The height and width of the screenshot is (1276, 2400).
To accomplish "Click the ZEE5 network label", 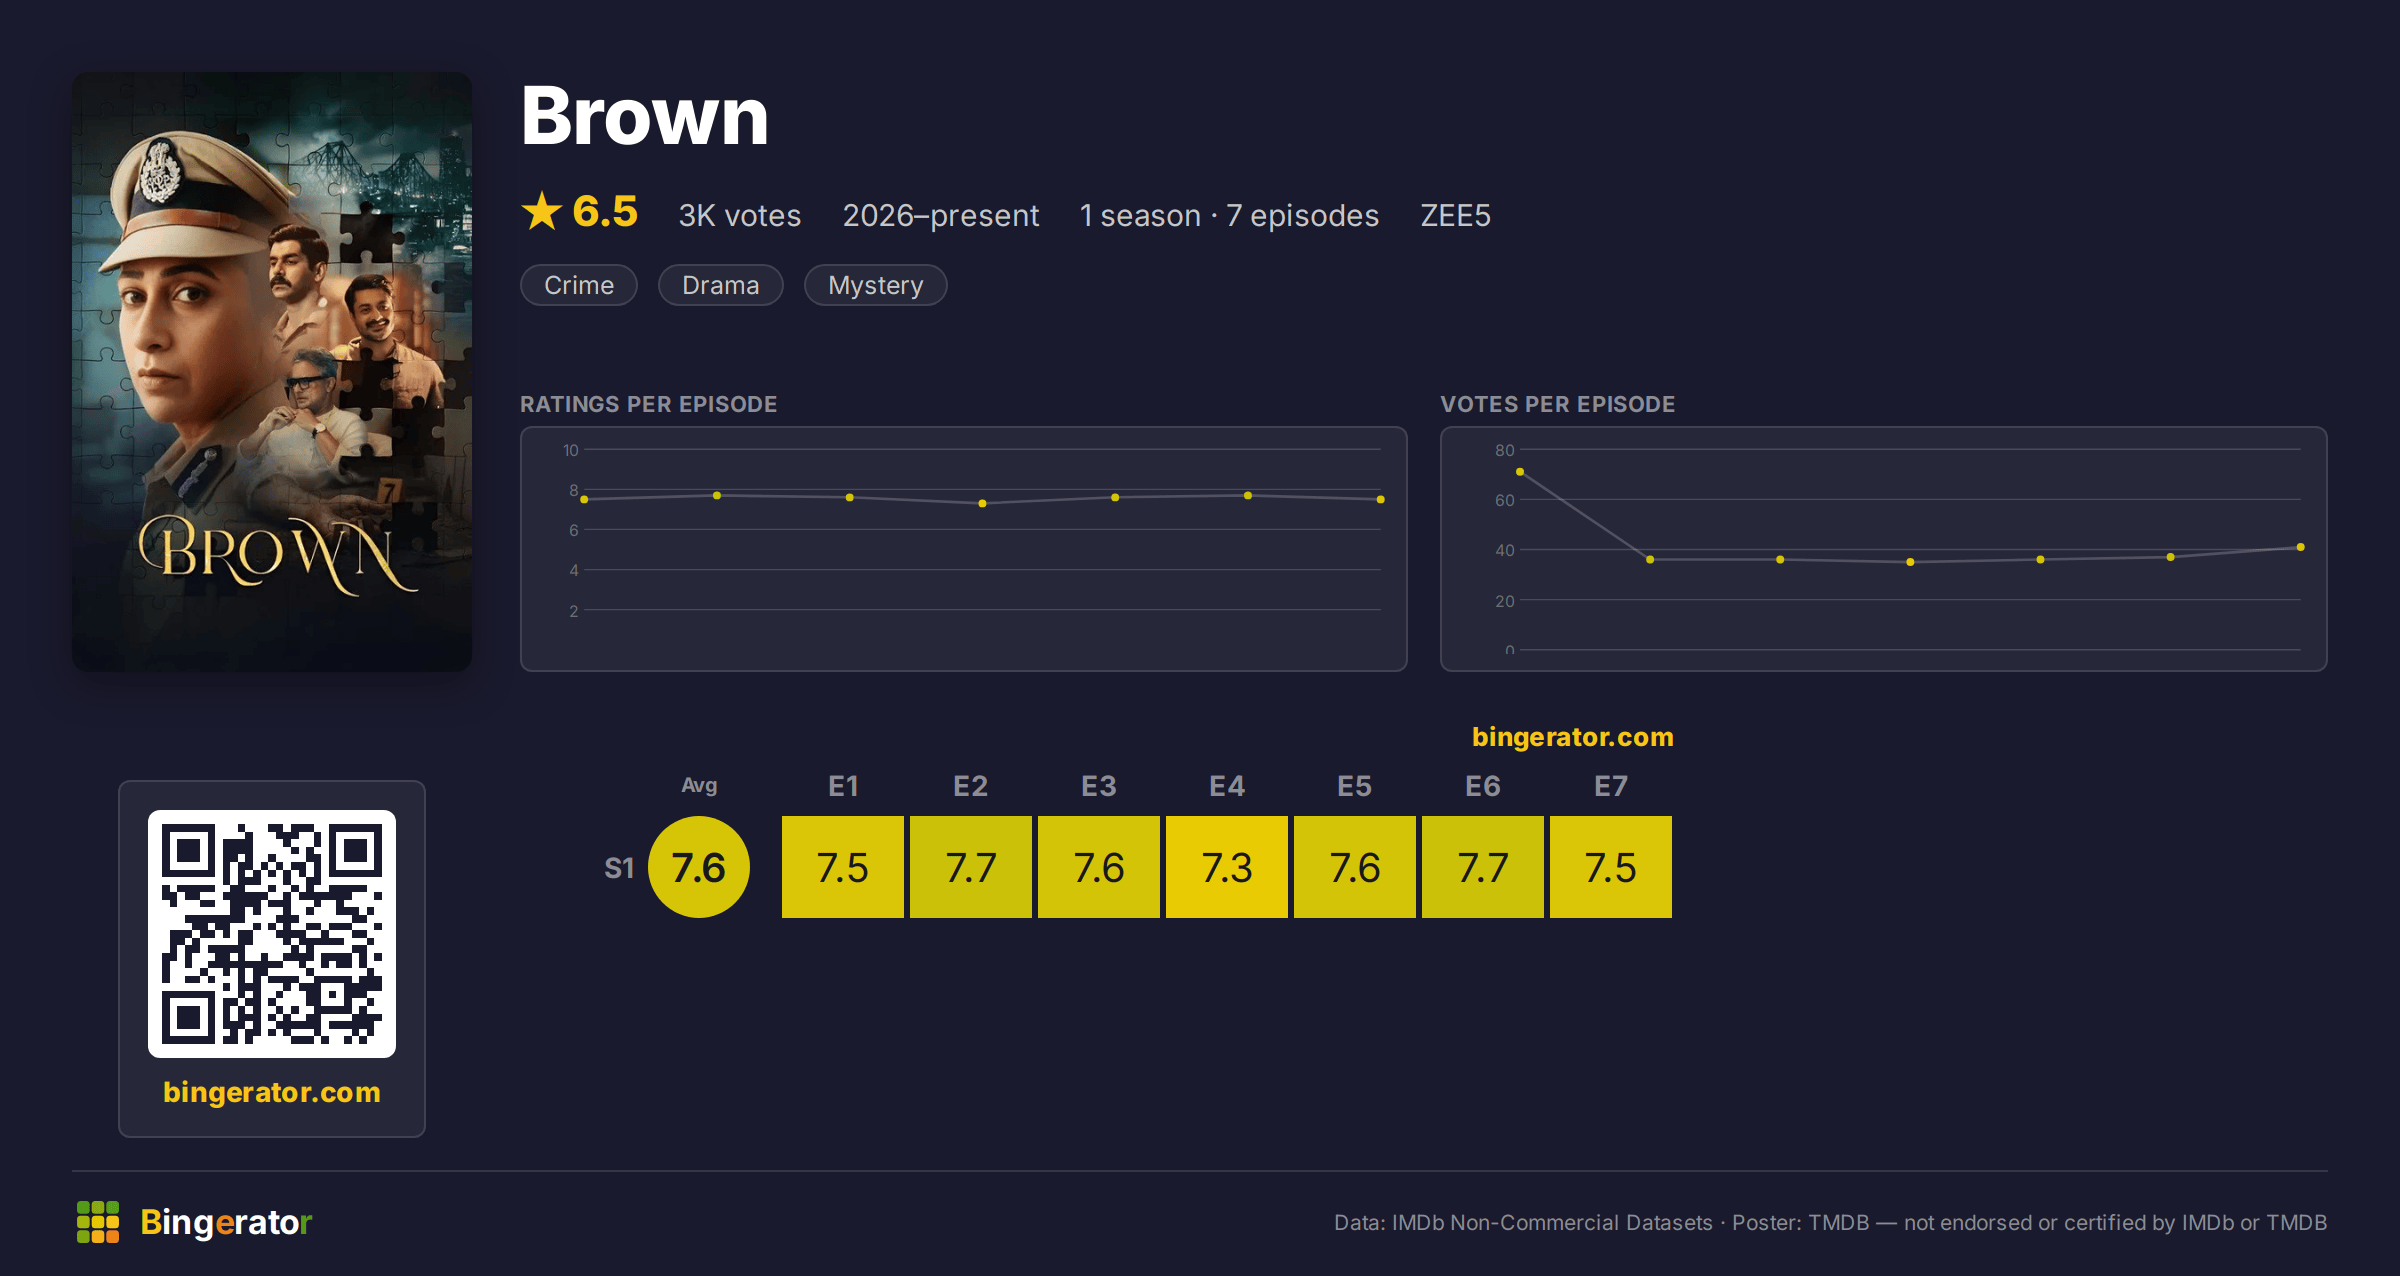I will [x=1456, y=215].
